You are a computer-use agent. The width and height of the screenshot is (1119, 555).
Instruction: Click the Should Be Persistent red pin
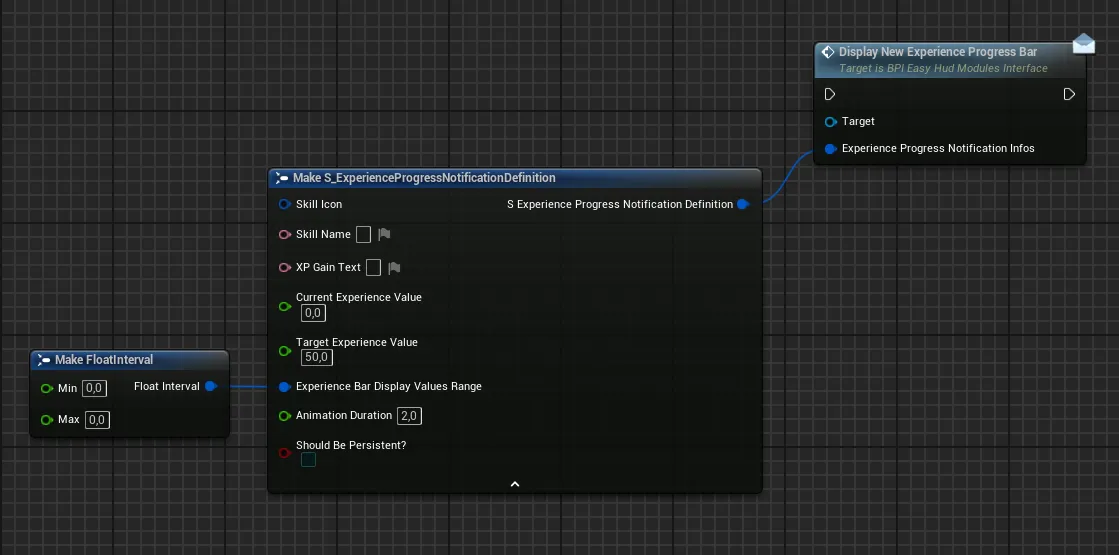point(285,452)
